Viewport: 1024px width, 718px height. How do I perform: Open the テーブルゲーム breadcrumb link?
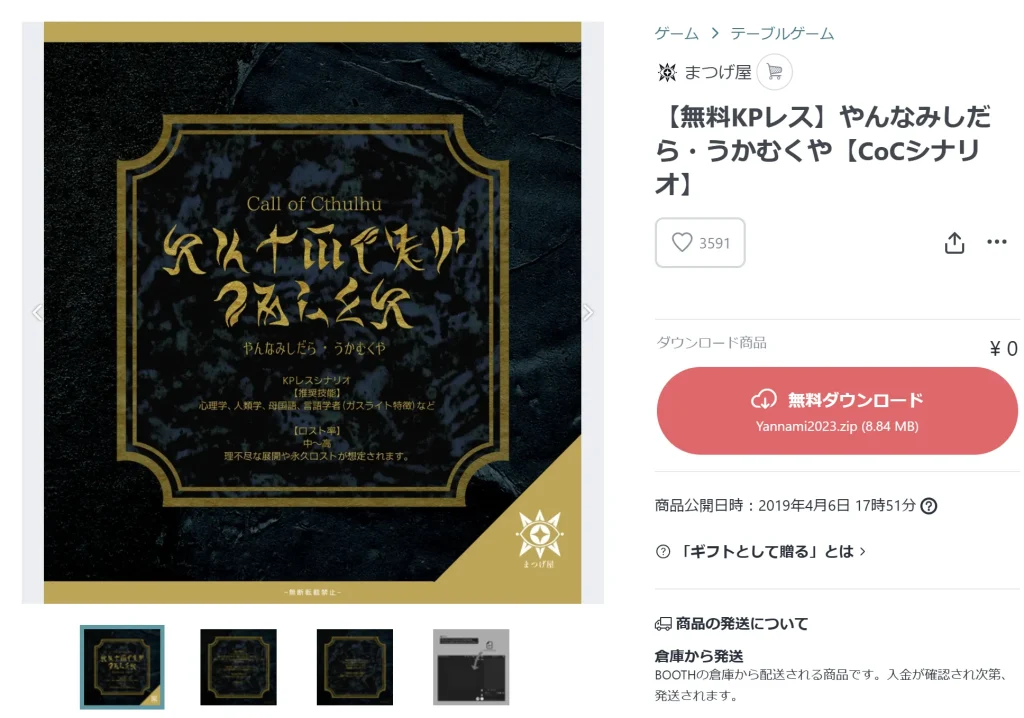[782, 33]
